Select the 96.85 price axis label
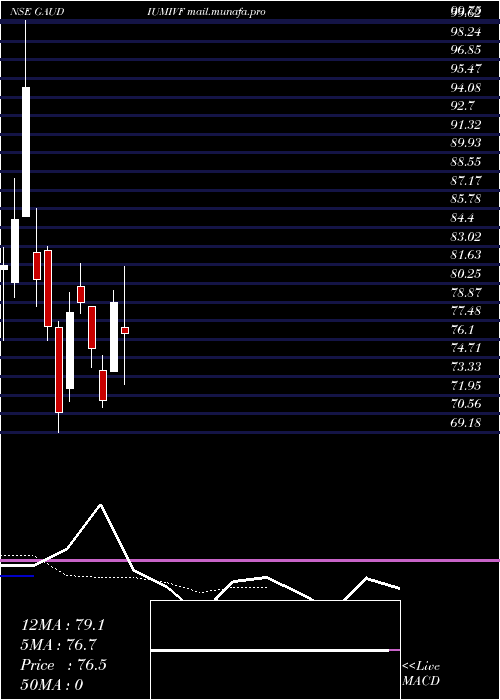The width and height of the screenshot is (500, 700). (x=466, y=50)
